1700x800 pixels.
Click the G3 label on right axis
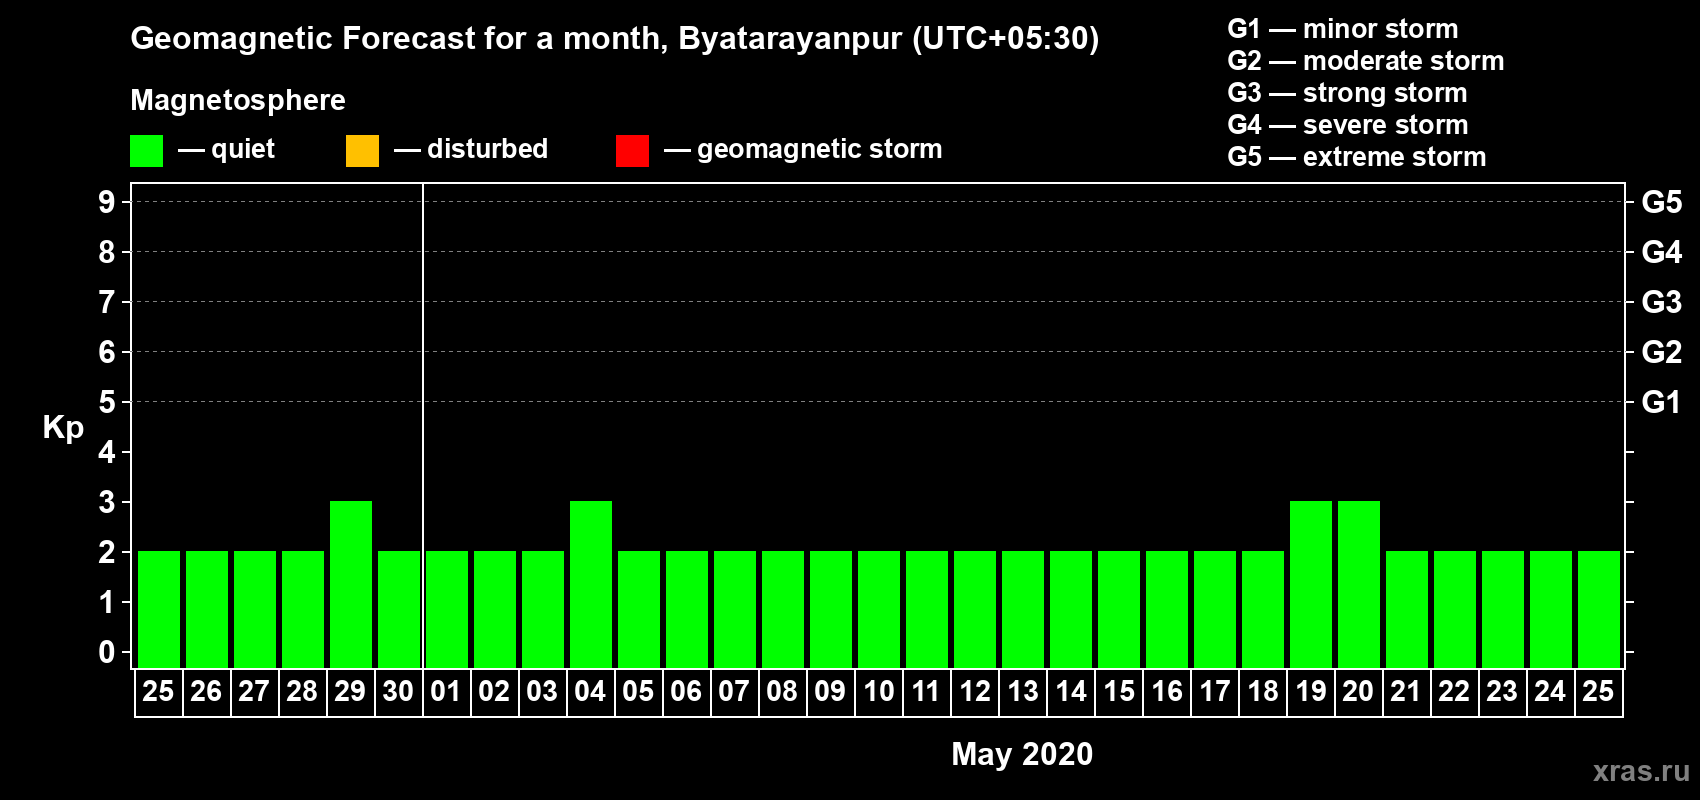coord(1661,302)
